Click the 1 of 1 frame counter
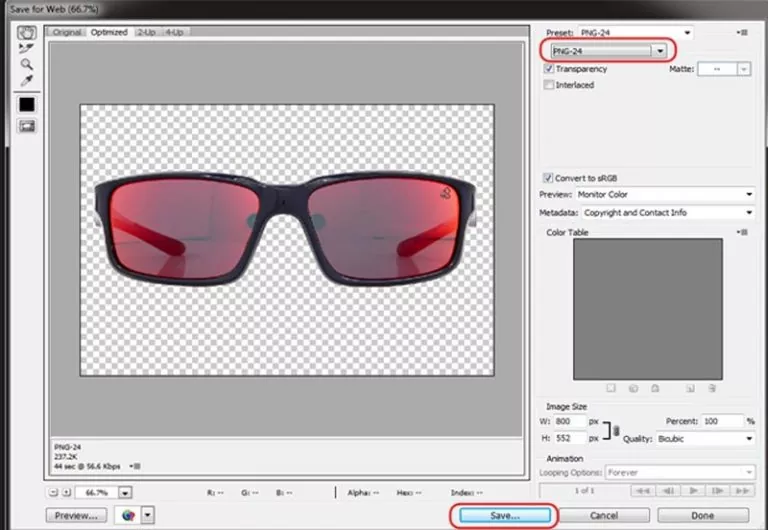The width and height of the screenshot is (768, 530). [585, 490]
